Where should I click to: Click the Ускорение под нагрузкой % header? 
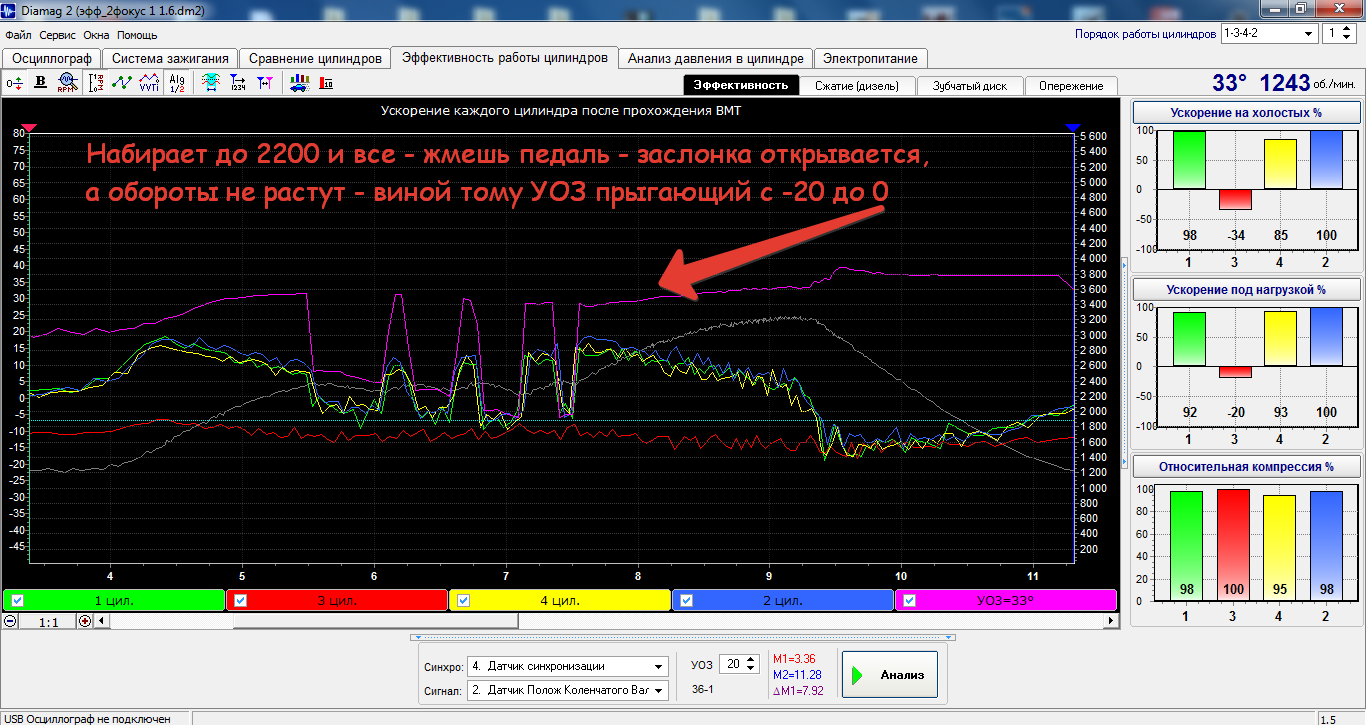coord(1246,289)
